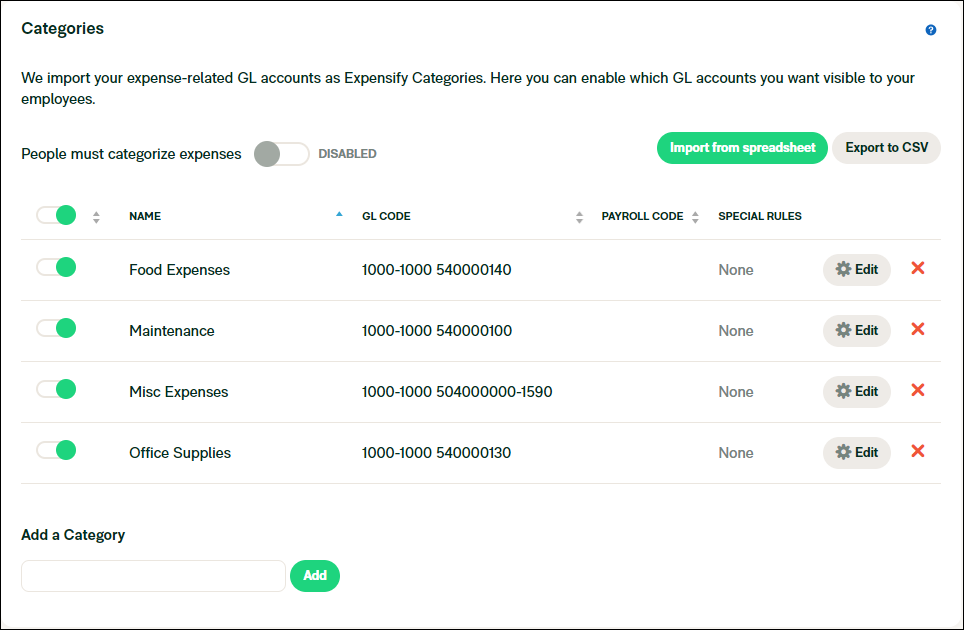Enable People must categorize expenses toggle
The height and width of the screenshot is (630, 964).
281,154
